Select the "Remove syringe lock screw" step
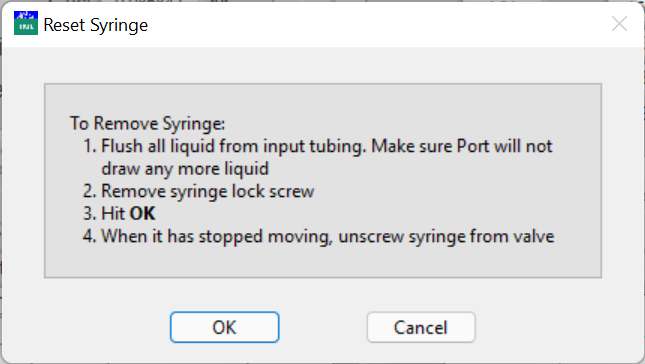 click(x=198, y=191)
